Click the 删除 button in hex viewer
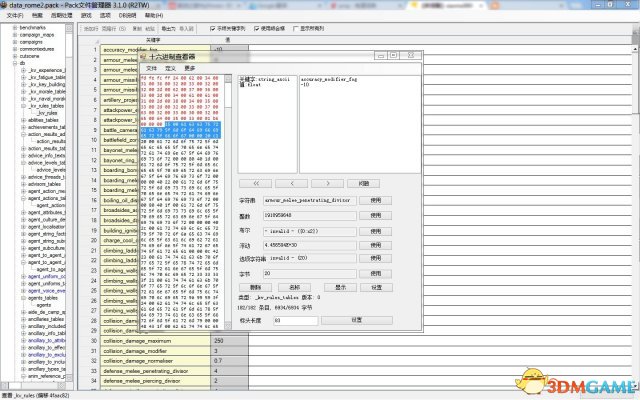Viewport: 640px width, 400px height. point(255,286)
